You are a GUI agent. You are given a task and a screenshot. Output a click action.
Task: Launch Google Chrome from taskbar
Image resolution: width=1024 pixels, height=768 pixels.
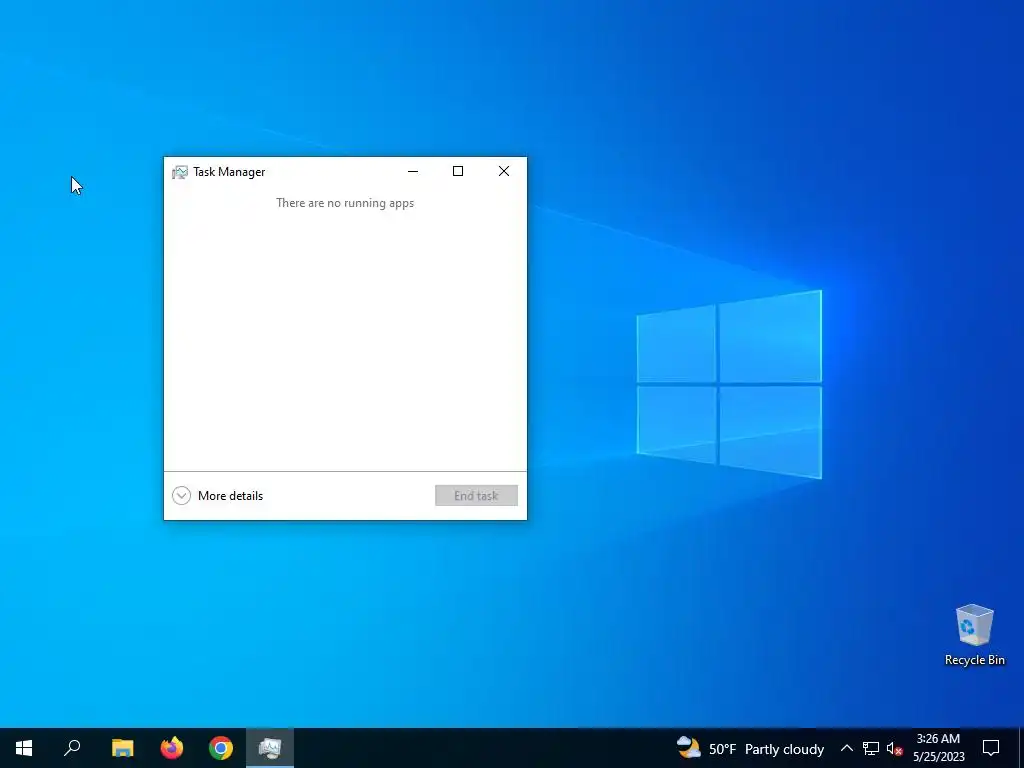click(x=221, y=748)
